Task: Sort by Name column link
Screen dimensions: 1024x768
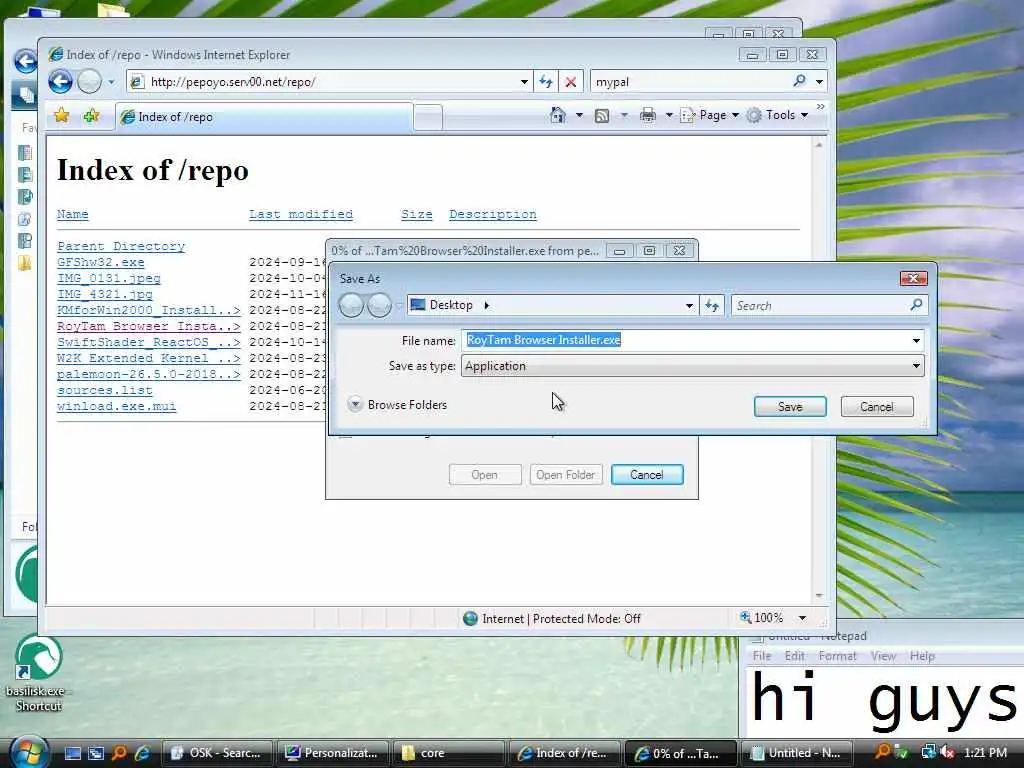Action: click(x=72, y=214)
